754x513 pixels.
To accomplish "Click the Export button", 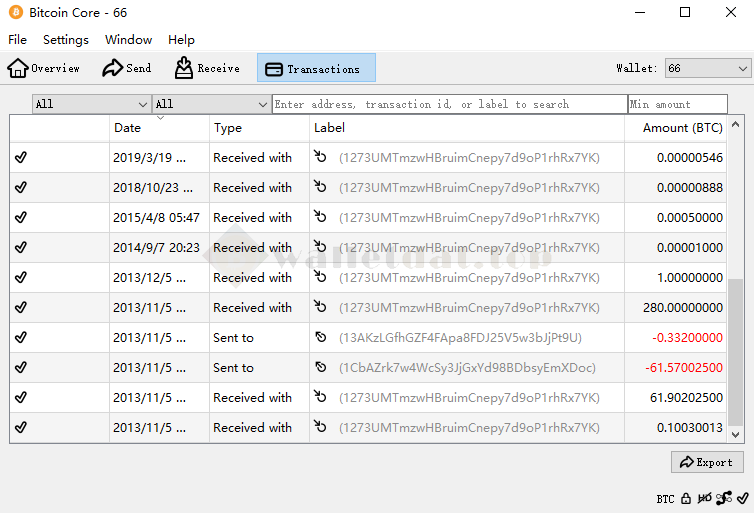I will tap(707, 462).
